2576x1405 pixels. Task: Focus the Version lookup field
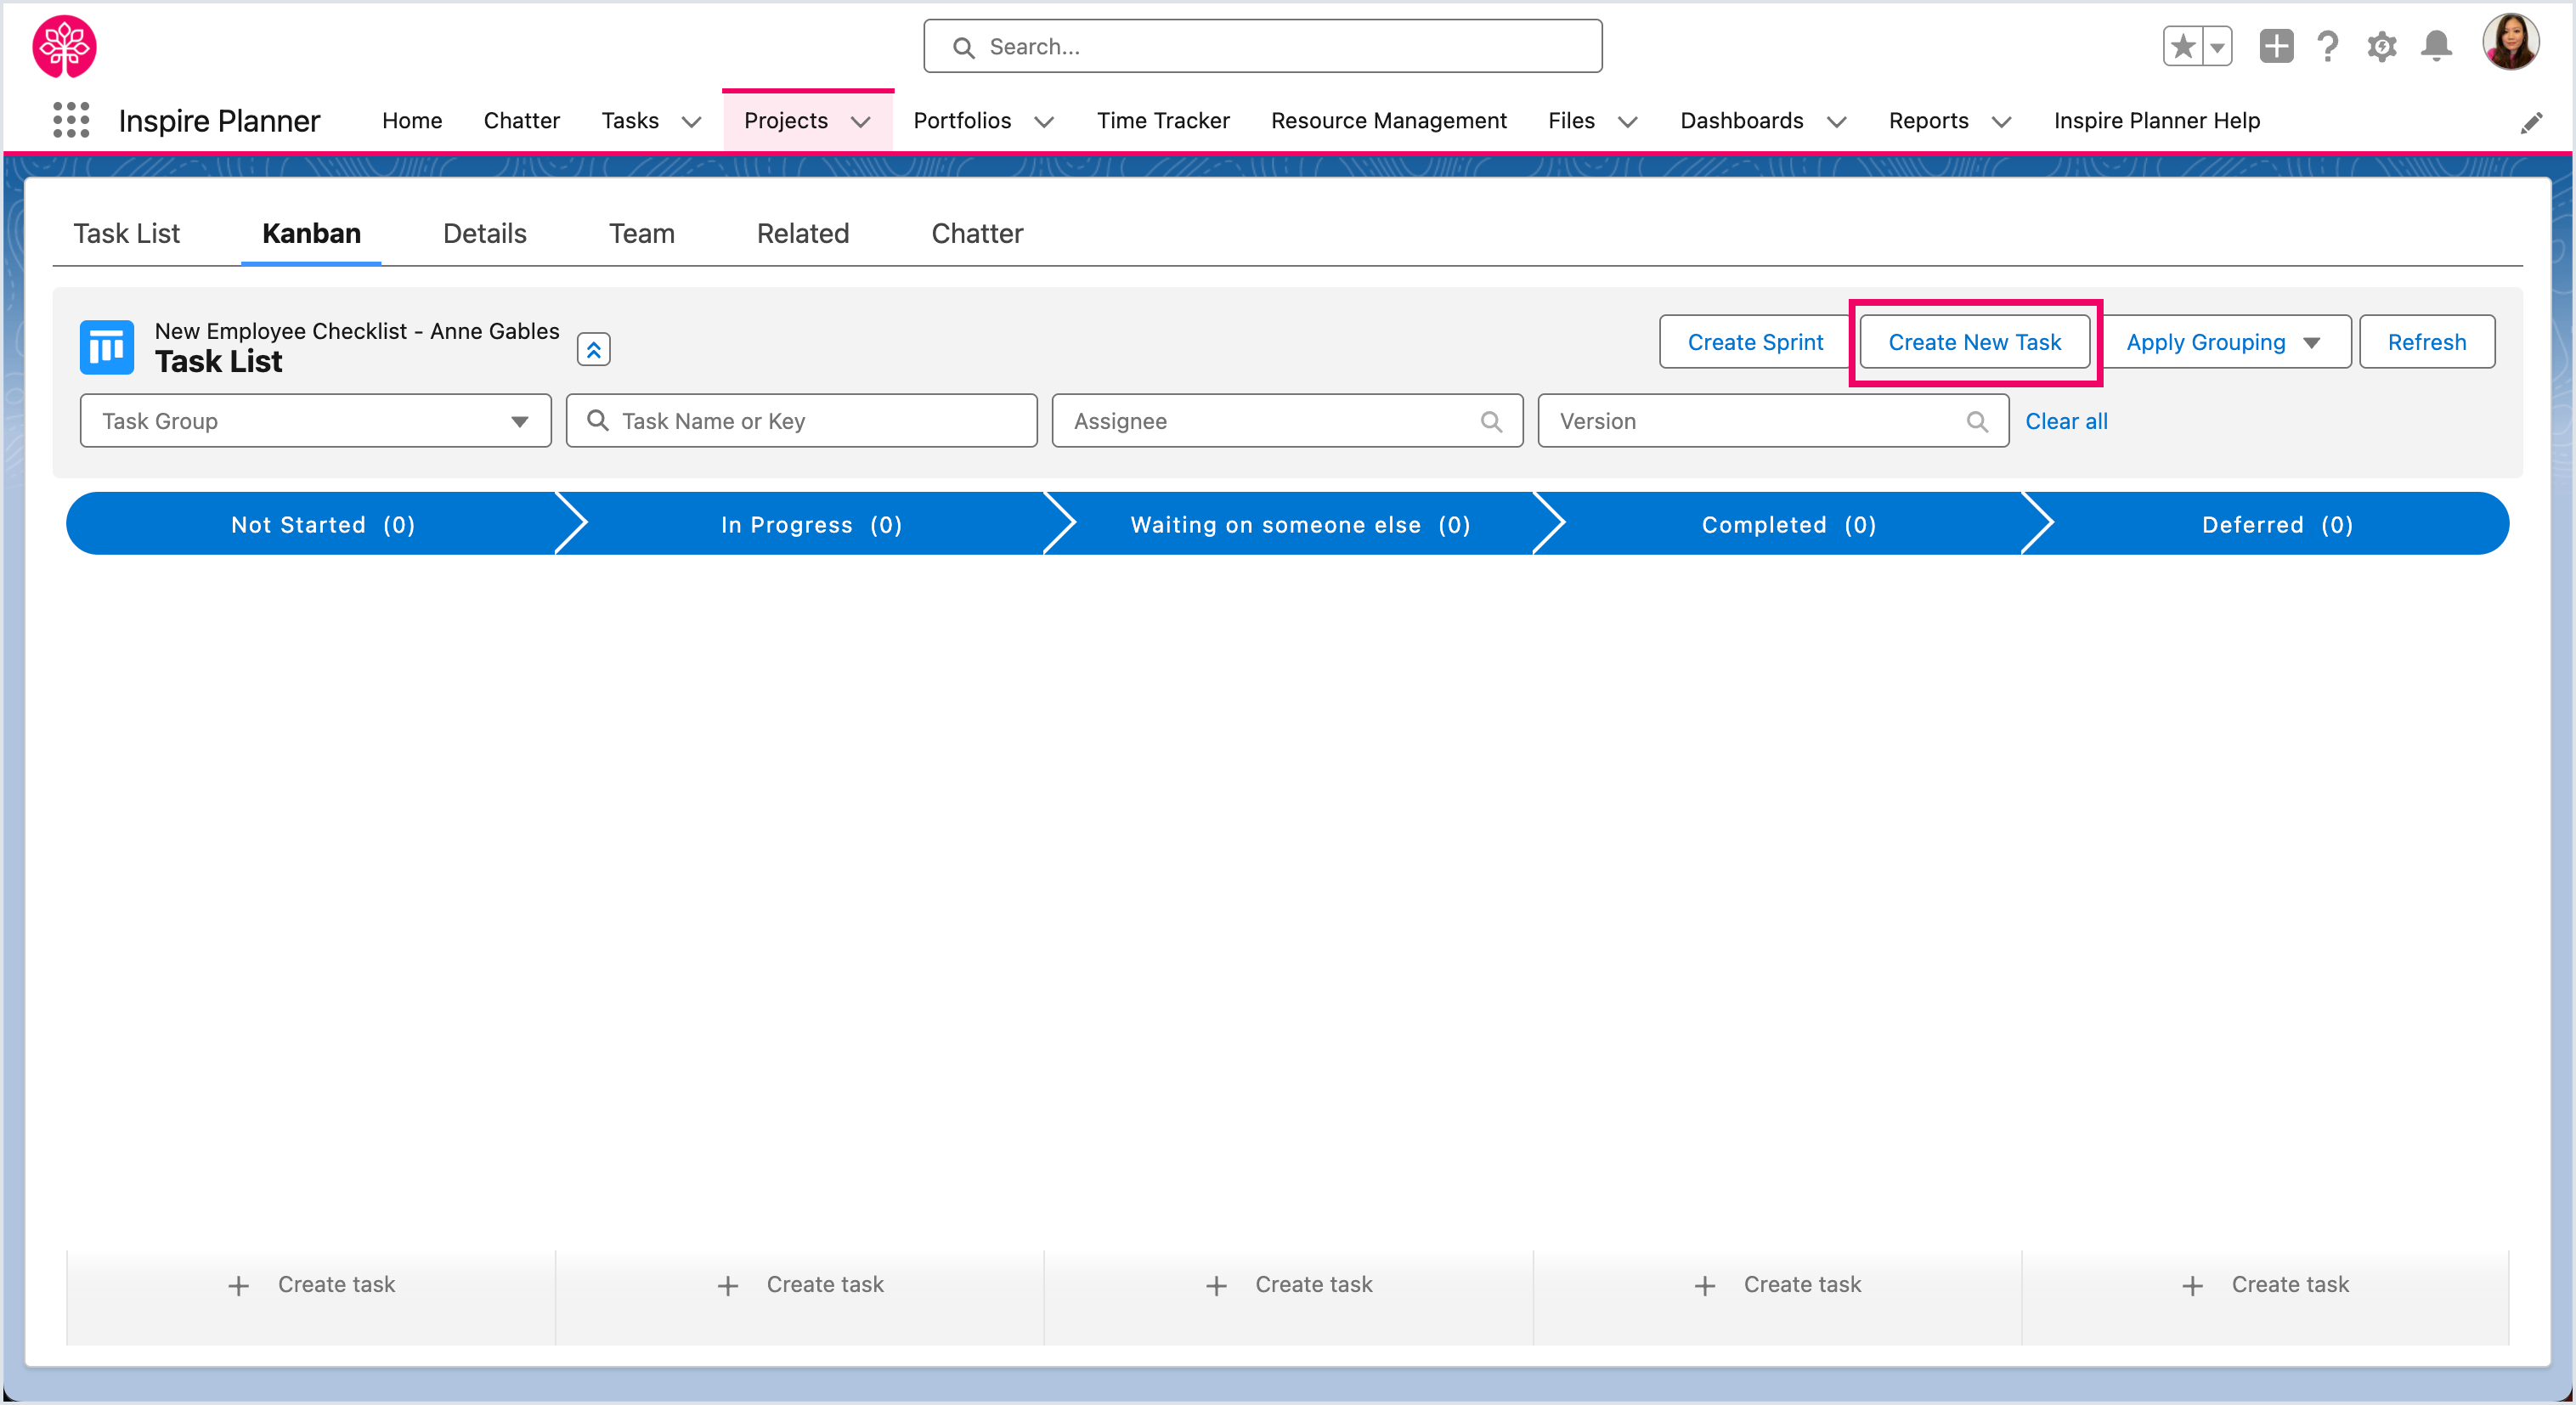click(x=1773, y=421)
